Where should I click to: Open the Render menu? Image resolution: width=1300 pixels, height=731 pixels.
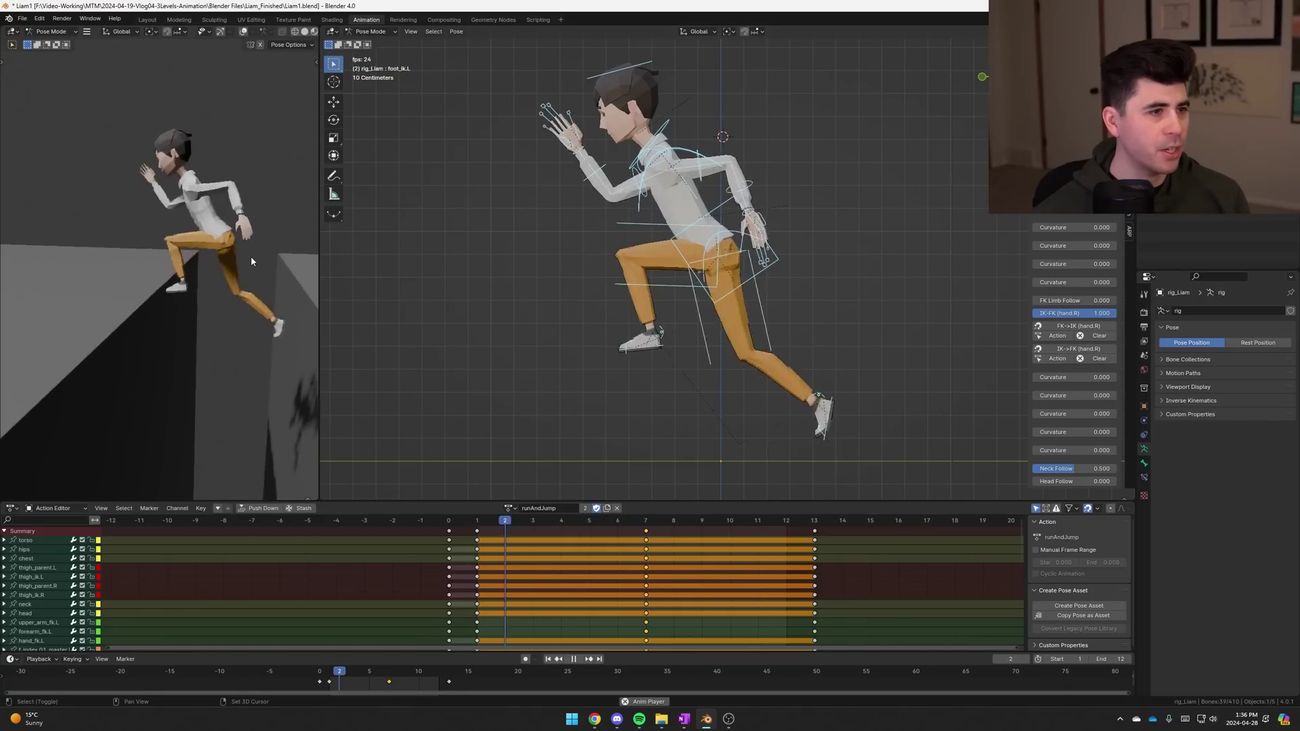point(62,19)
